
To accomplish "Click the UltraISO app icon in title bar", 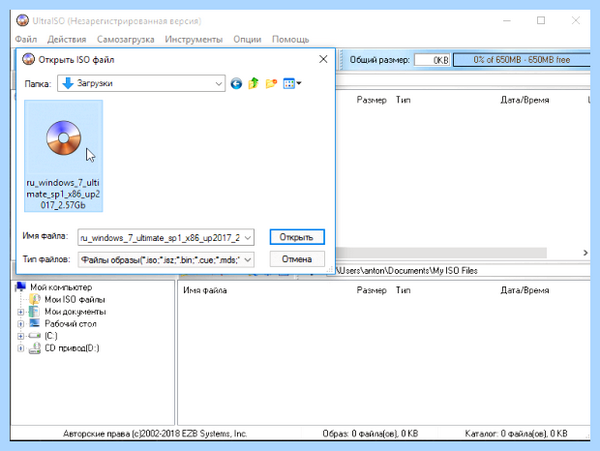I will (x=23, y=20).
